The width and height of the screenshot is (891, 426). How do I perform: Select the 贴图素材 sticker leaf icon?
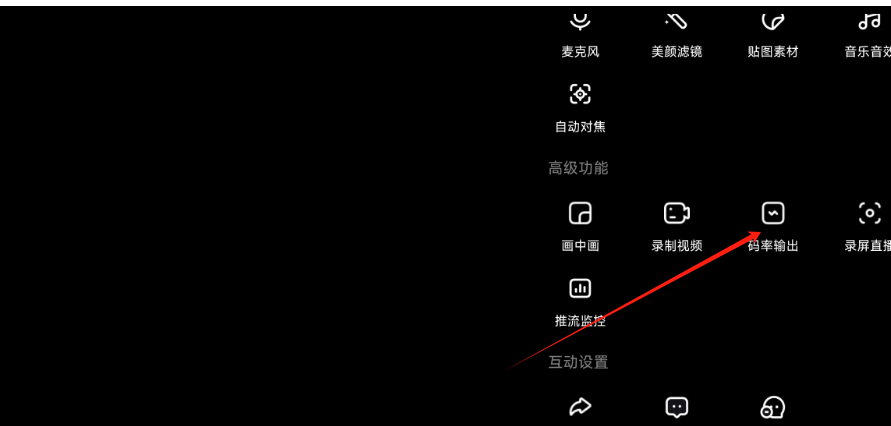773,22
